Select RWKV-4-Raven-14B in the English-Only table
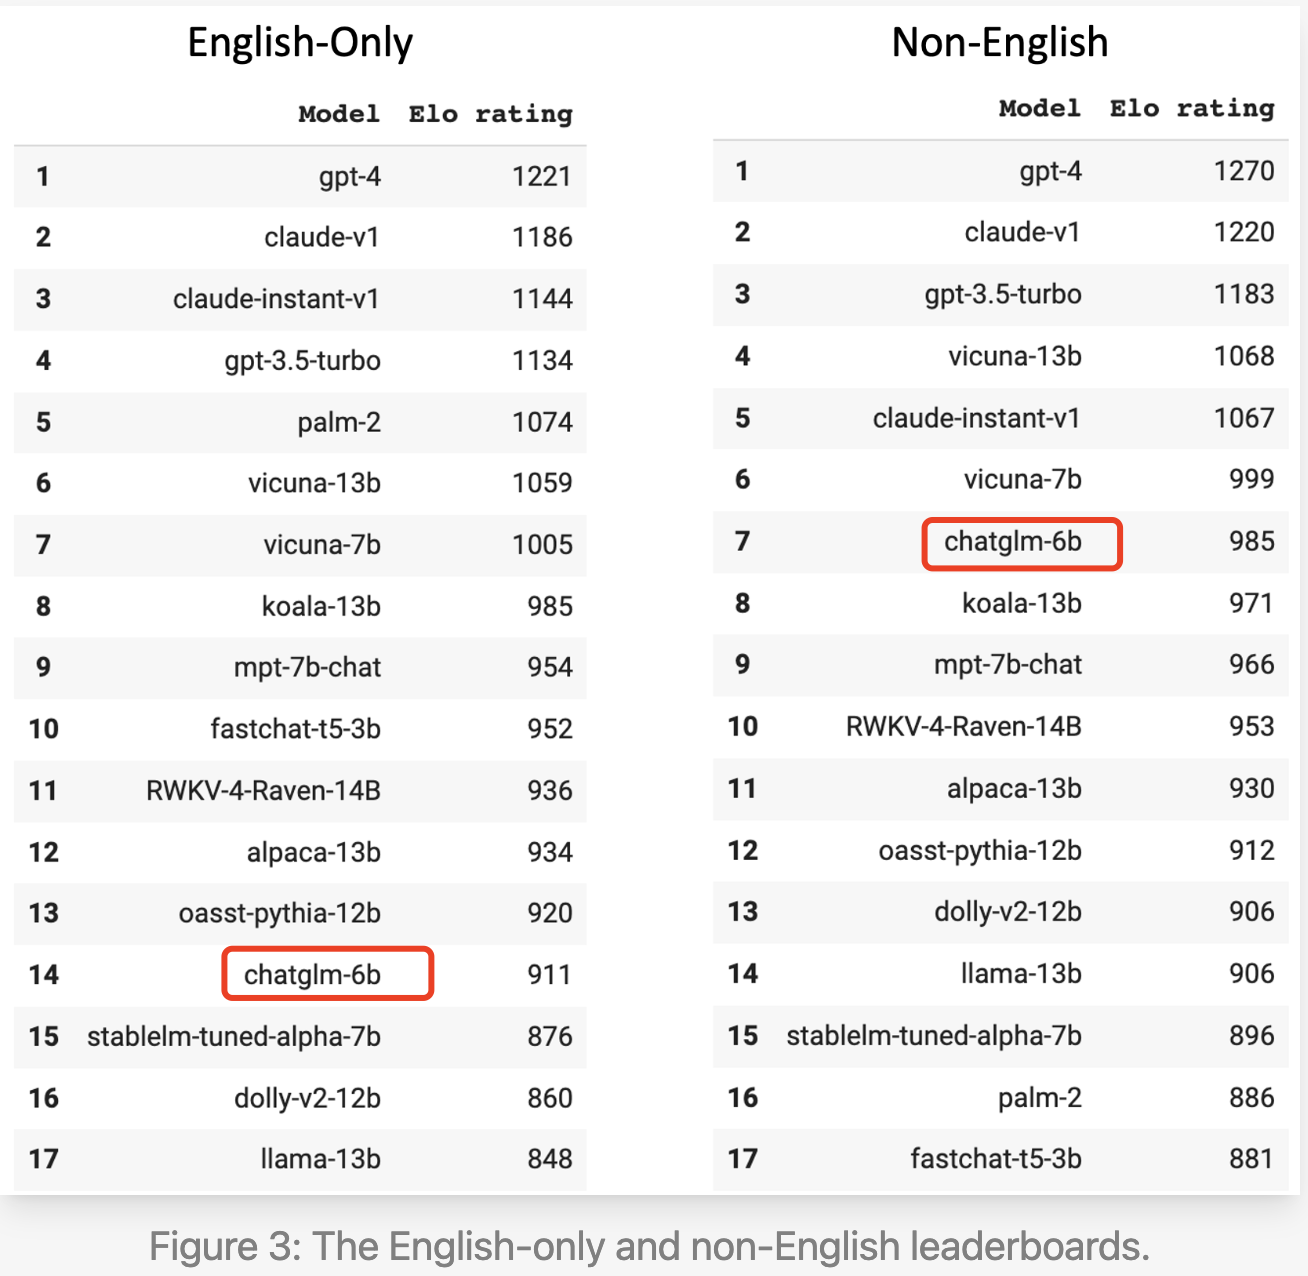 coord(263,791)
